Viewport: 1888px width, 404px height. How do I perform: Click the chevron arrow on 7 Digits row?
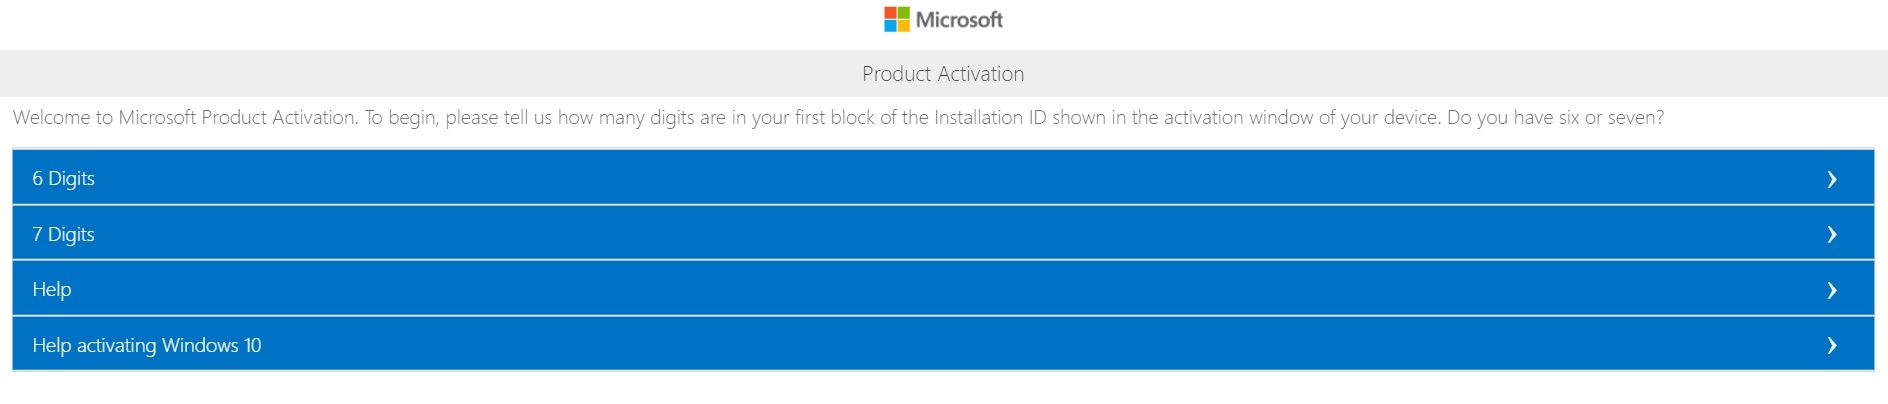(1831, 234)
